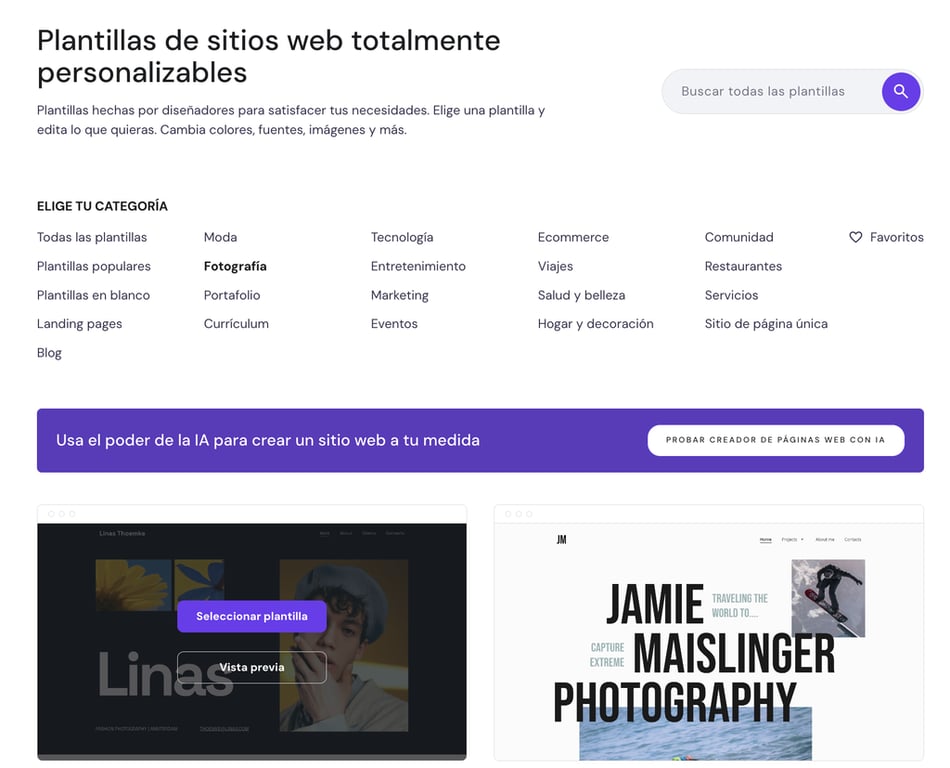Screen dimensions: 950x768
Task: Select the Viajes category
Action: click(555, 266)
